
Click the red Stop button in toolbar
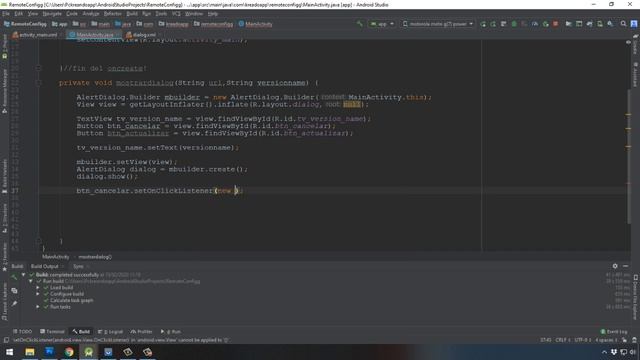point(556,24)
